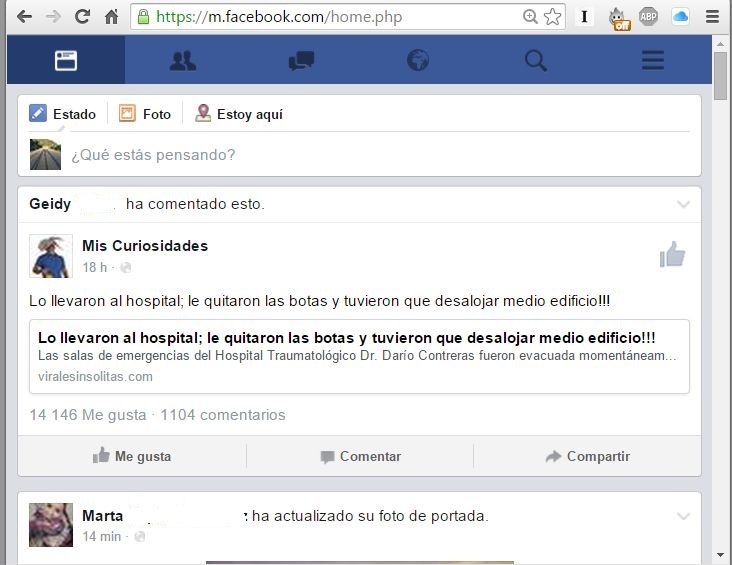The image size is (732, 565).
Task: Click the scrollbar down arrow
Action: (x=720, y=555)
